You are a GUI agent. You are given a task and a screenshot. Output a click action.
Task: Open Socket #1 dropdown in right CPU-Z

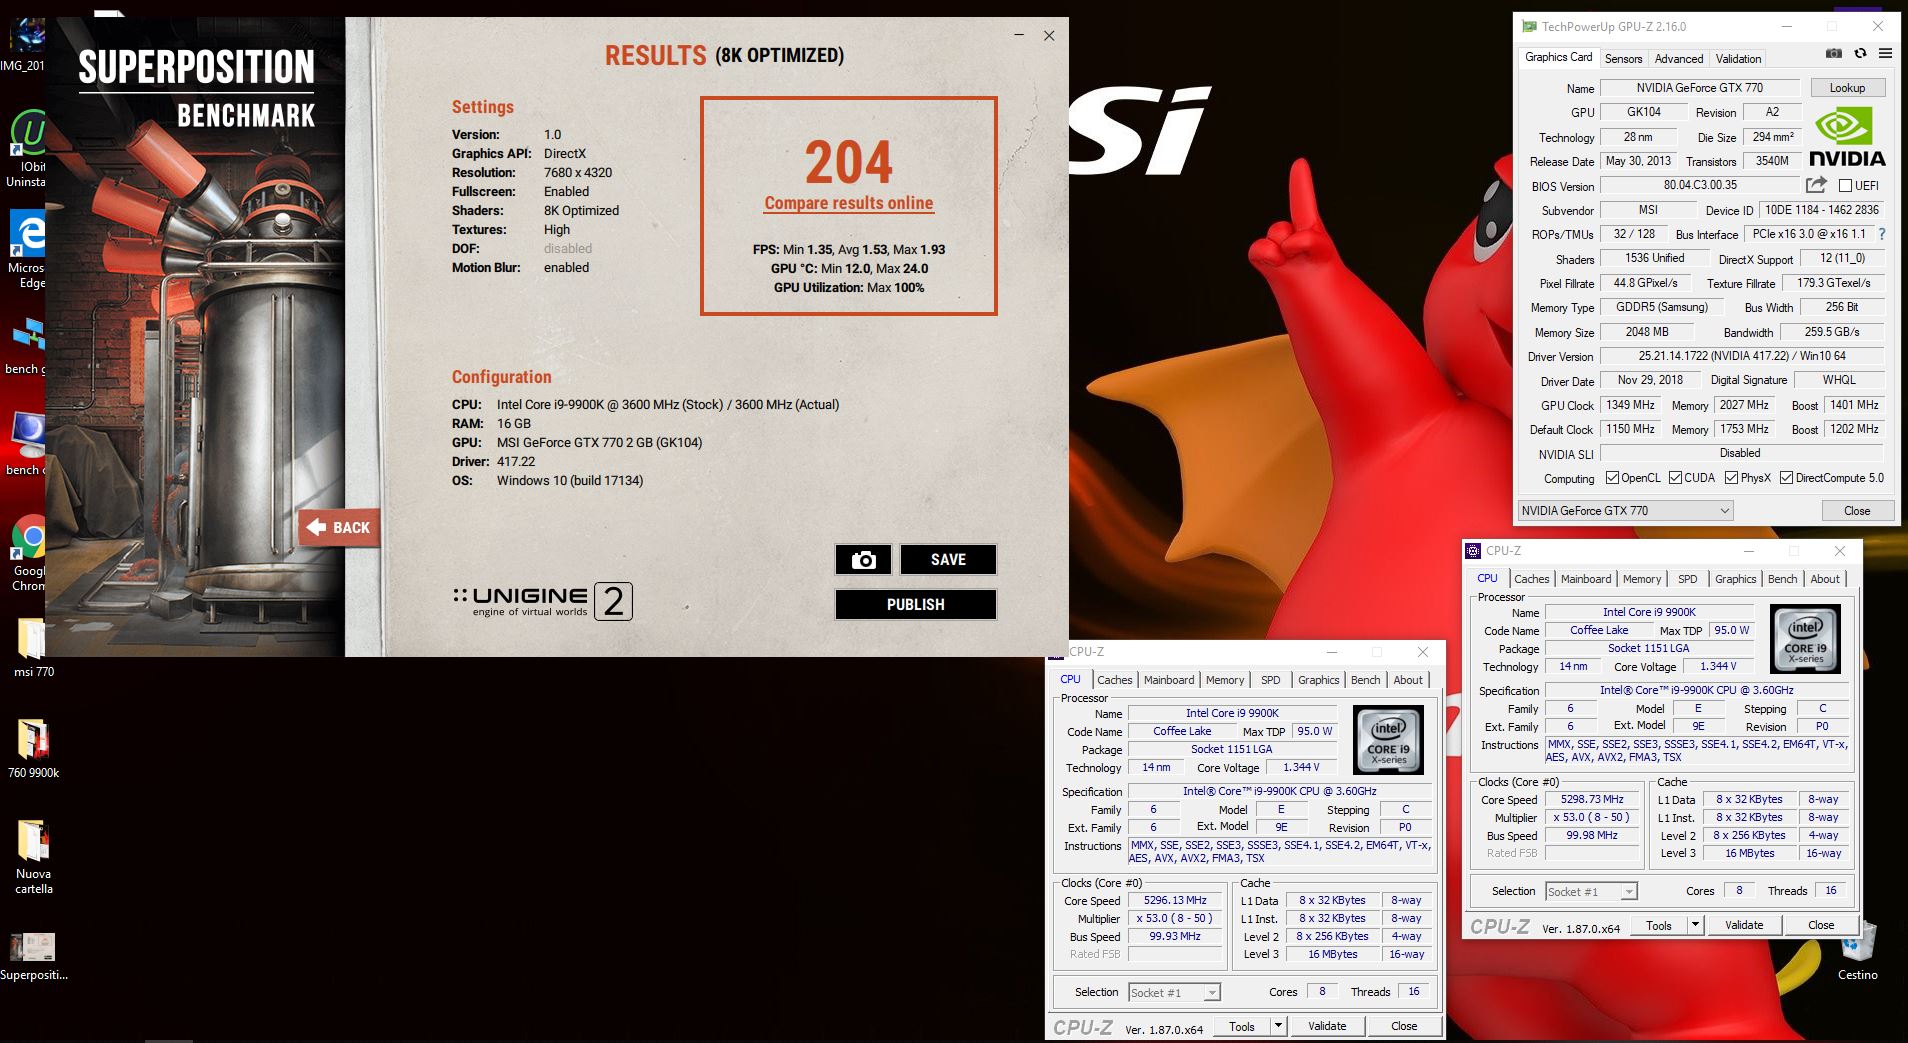(1591, 891)
